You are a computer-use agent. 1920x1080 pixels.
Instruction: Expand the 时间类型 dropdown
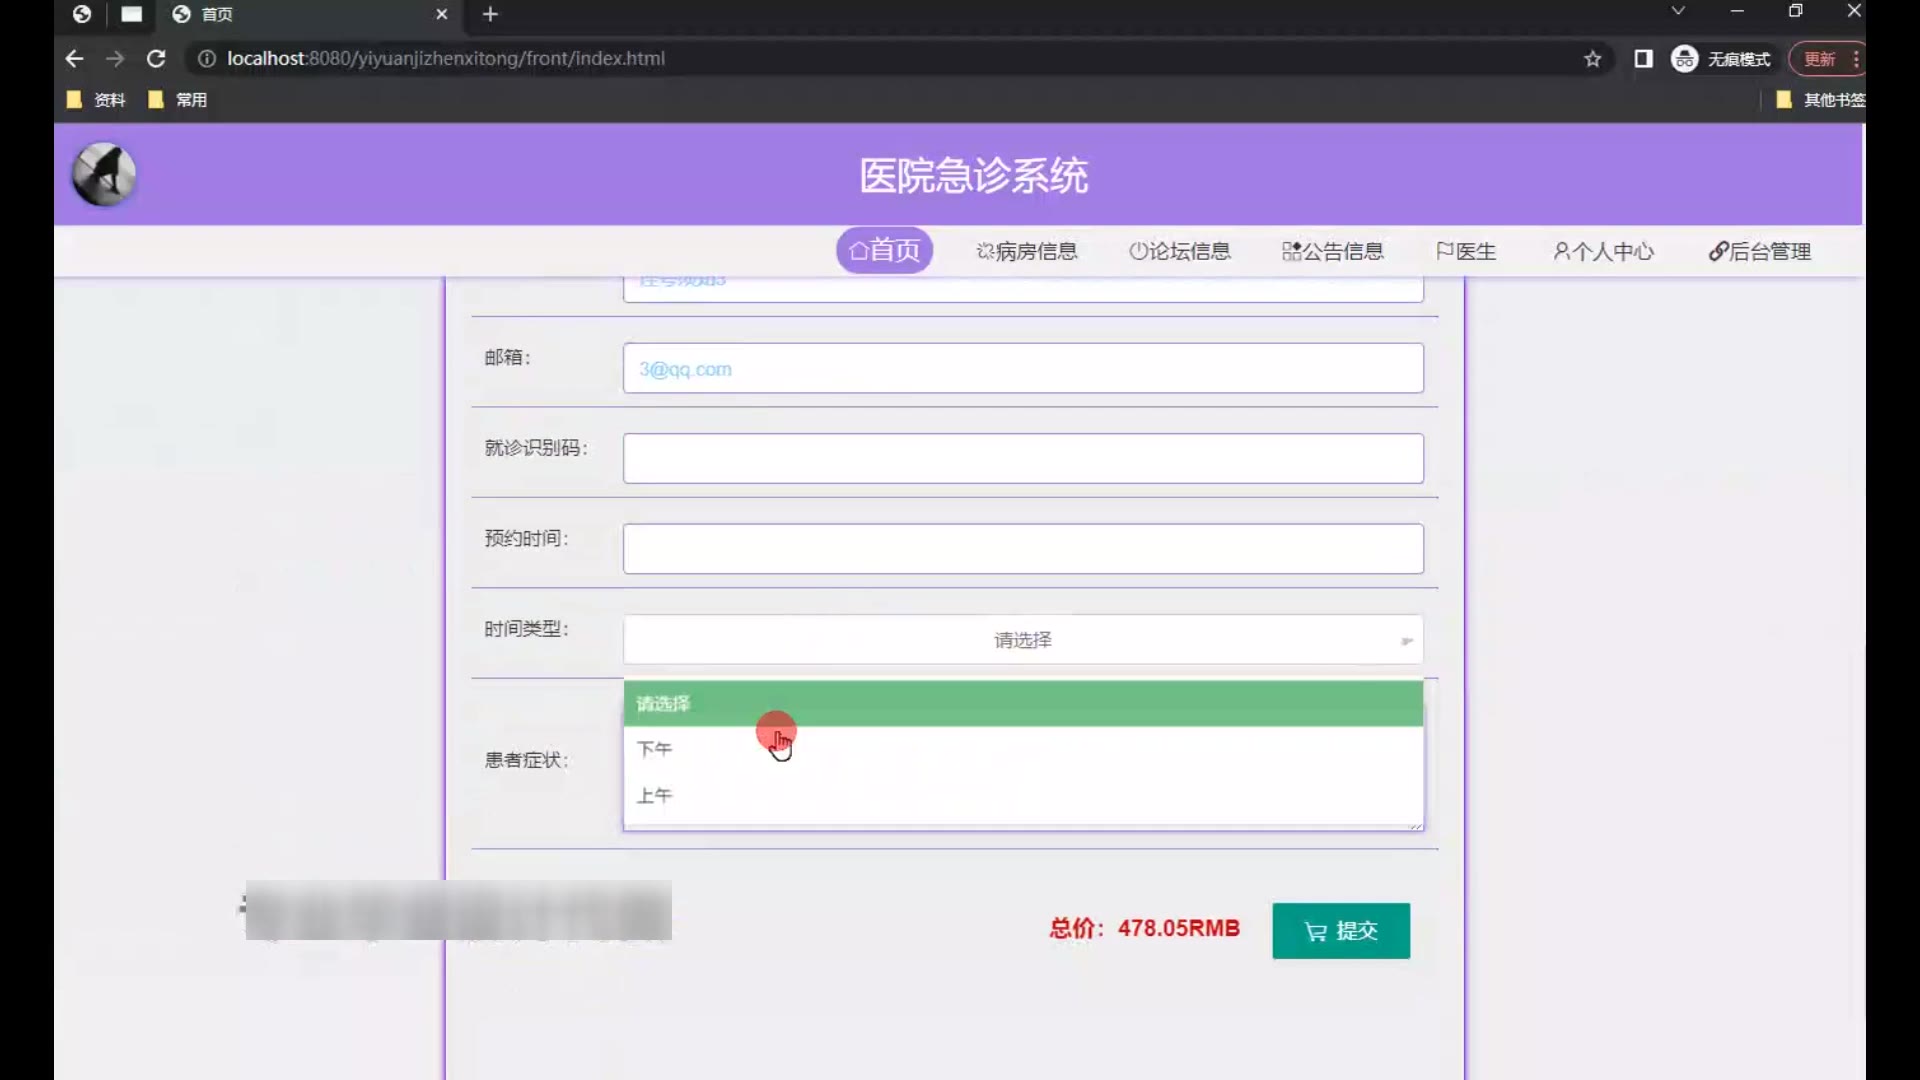coord(1022,640)
